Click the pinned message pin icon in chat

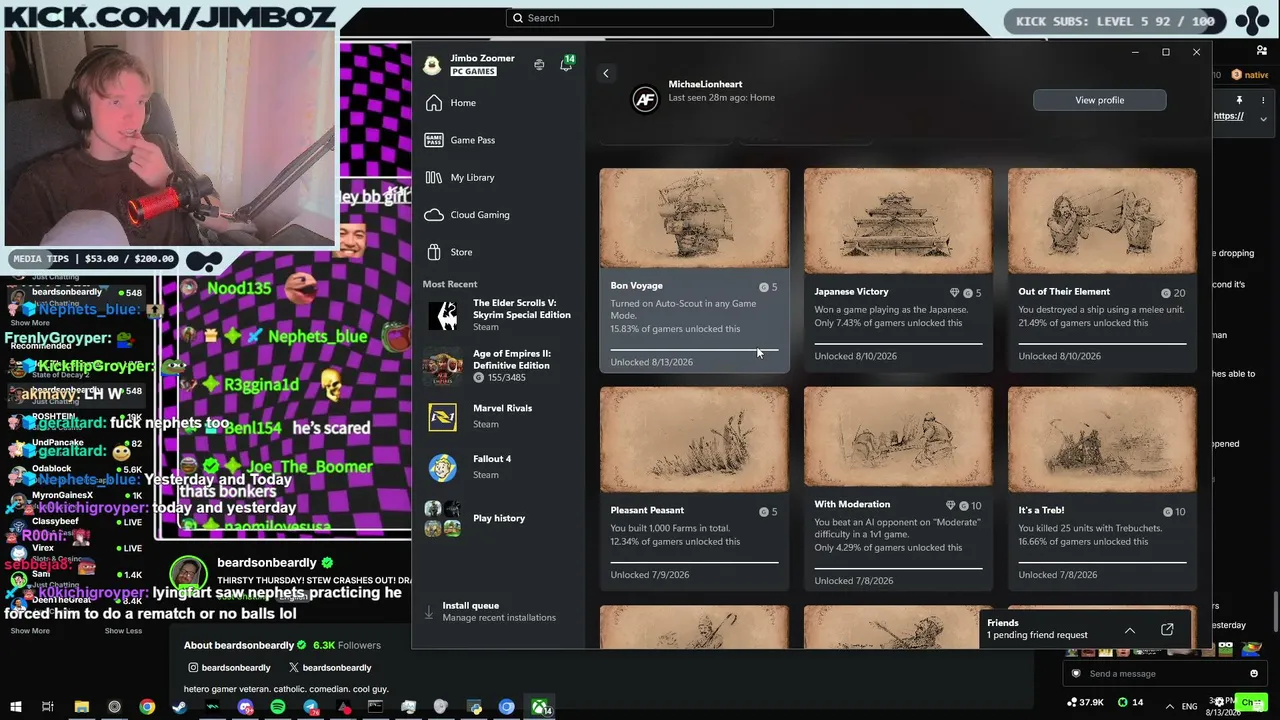click(1239, 100)
